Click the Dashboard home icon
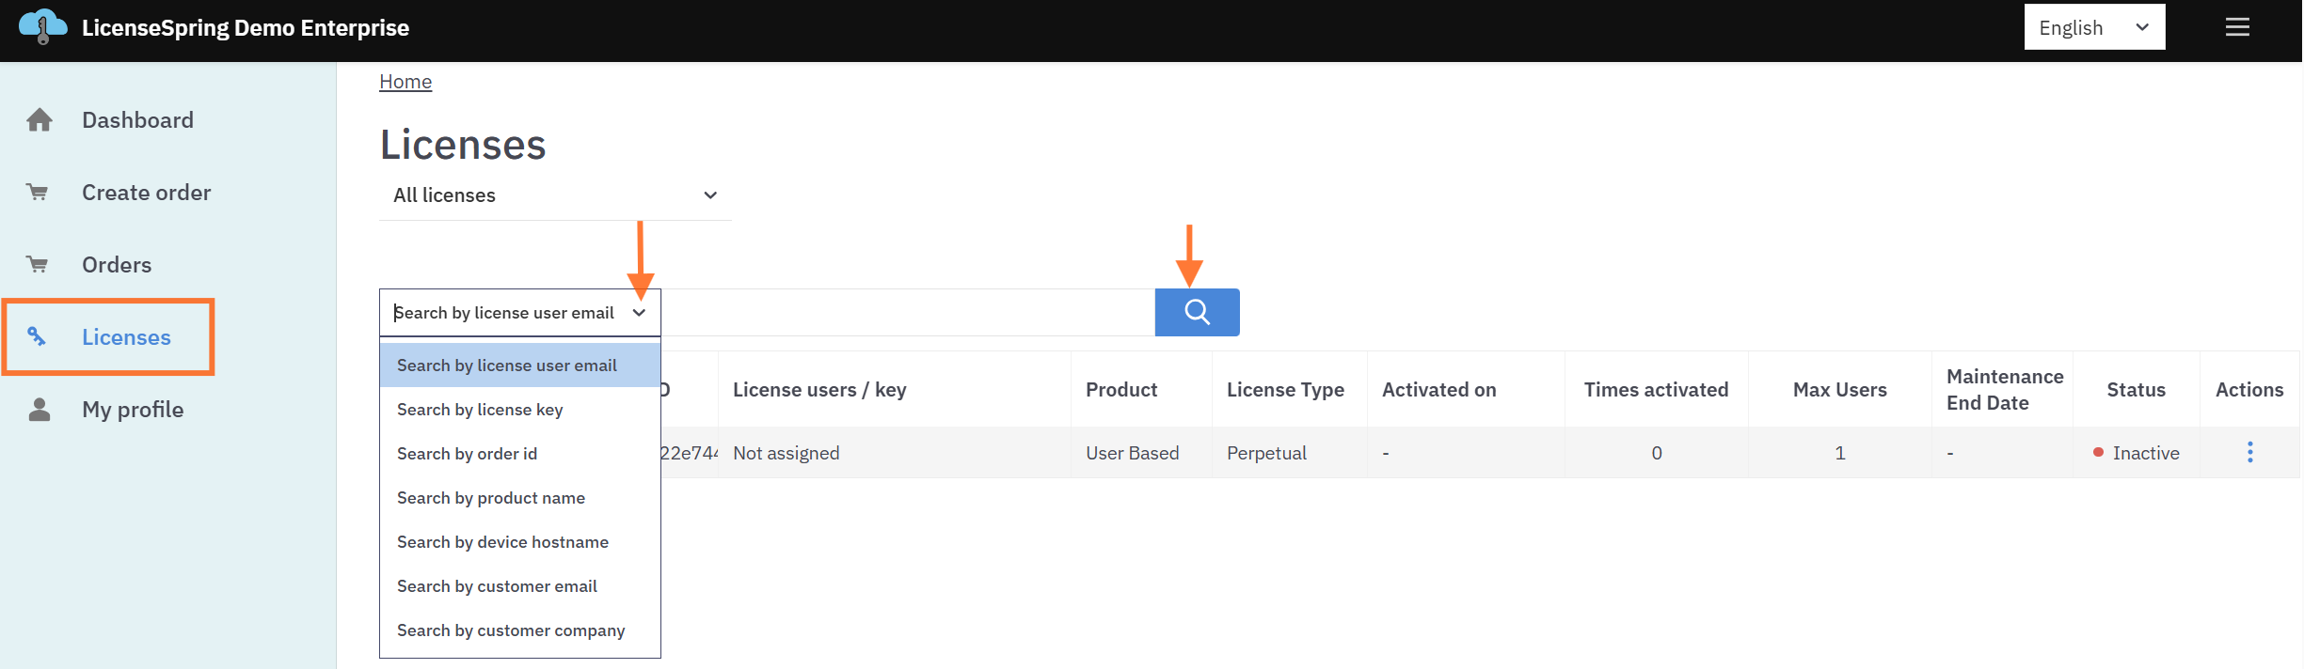This screenshot has width=2304, height=669. [x=39, y=120]
